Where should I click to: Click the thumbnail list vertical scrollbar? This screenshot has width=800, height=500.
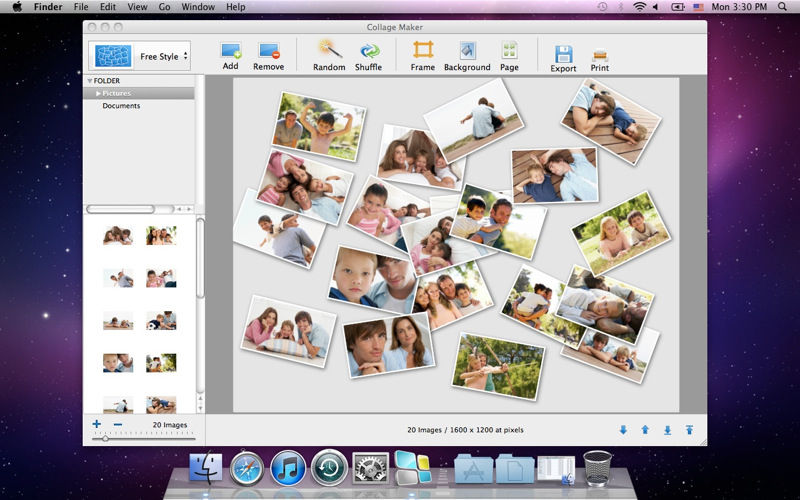point(201,258)
